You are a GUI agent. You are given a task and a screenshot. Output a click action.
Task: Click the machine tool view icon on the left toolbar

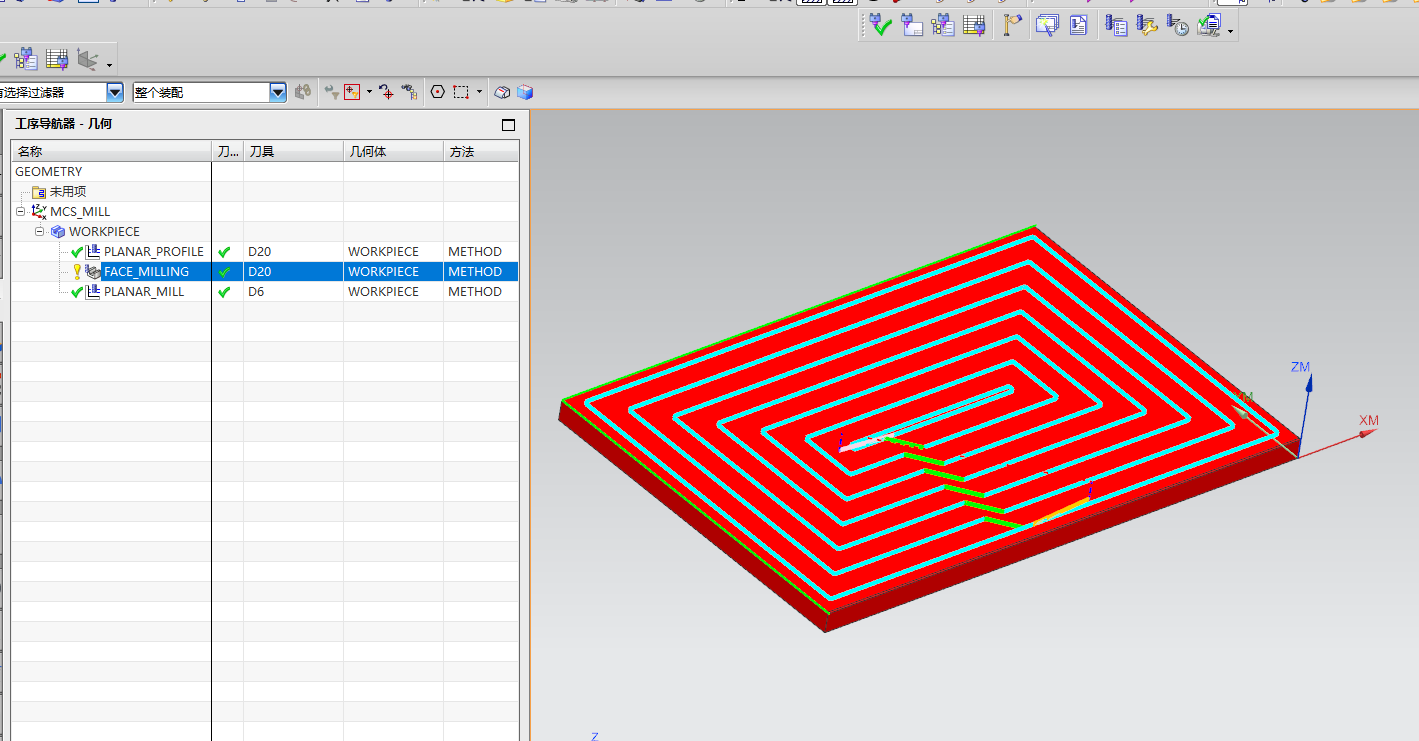click(57, 59)
